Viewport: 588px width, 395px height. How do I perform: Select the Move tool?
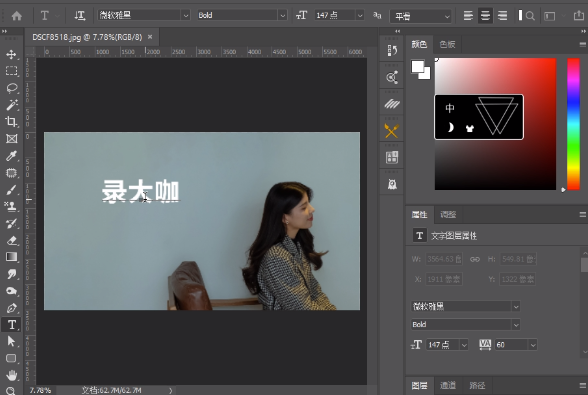point(11,54)
